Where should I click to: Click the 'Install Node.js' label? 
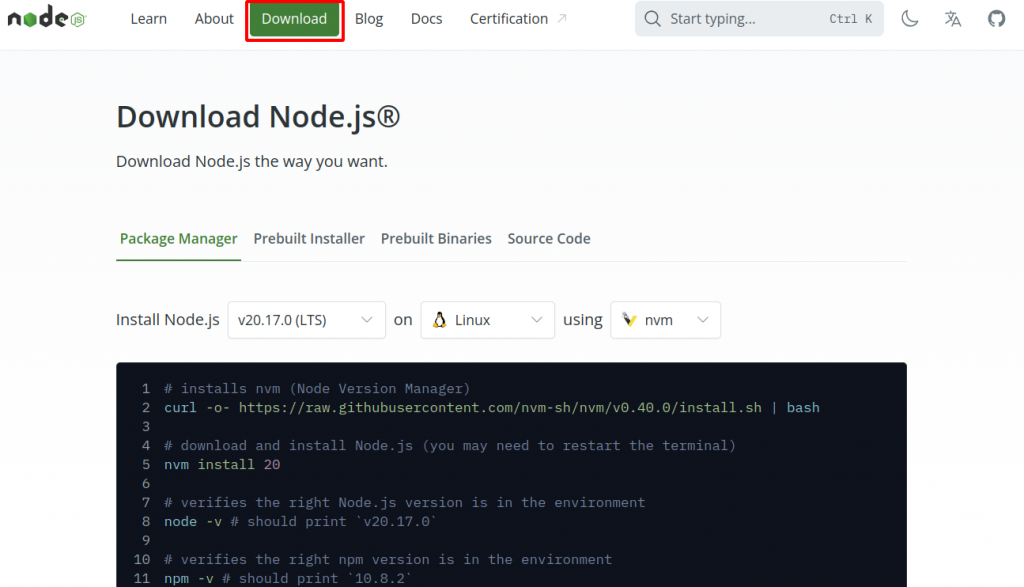[167, 320]
